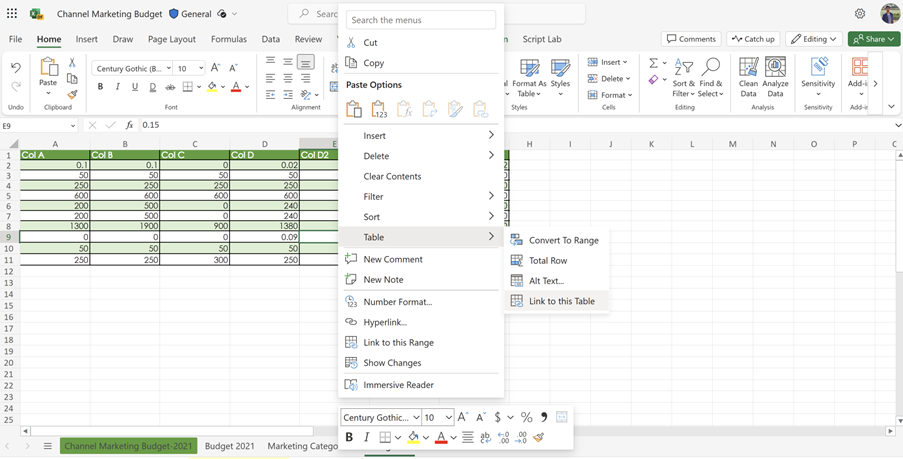Click the AutoSum sigma icon
This screenshot has height=459, width=903.
[653, 62]
